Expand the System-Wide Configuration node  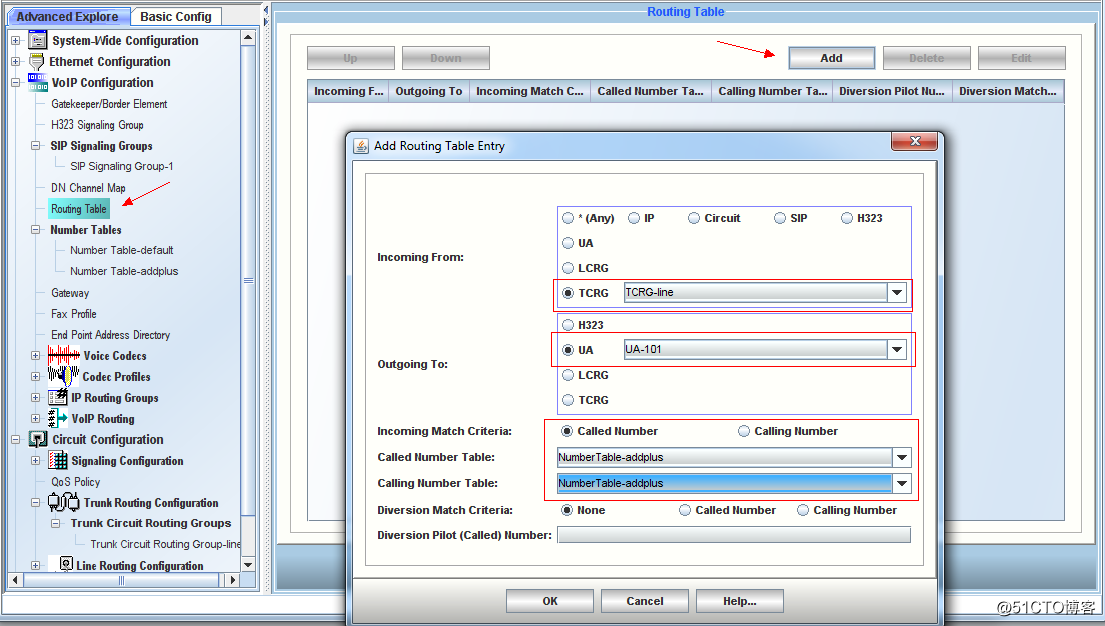pos(16,41)
